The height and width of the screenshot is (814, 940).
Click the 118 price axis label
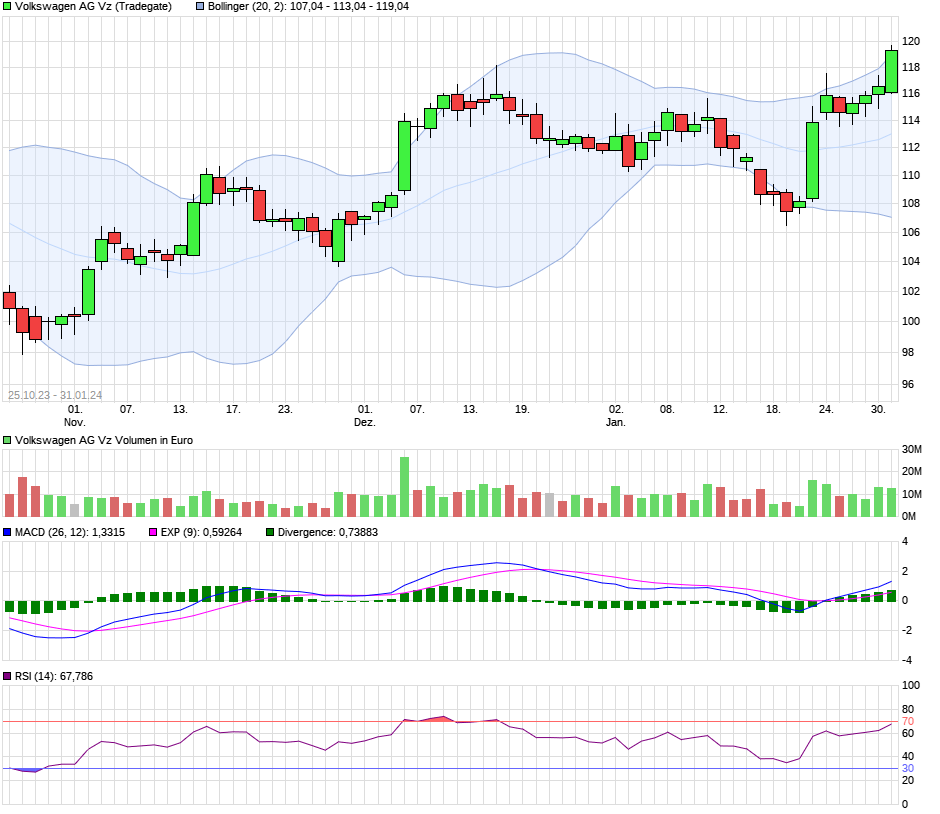coord(911,67)
